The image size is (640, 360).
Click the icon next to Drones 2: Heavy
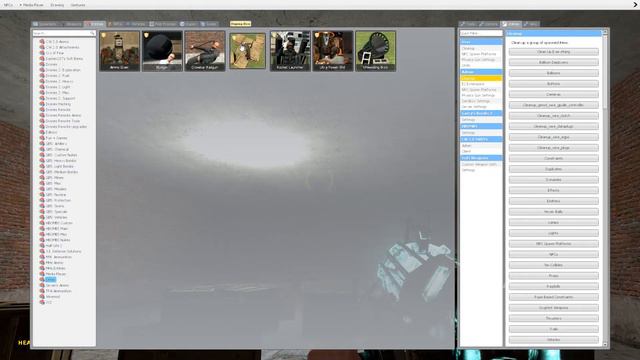42,81
